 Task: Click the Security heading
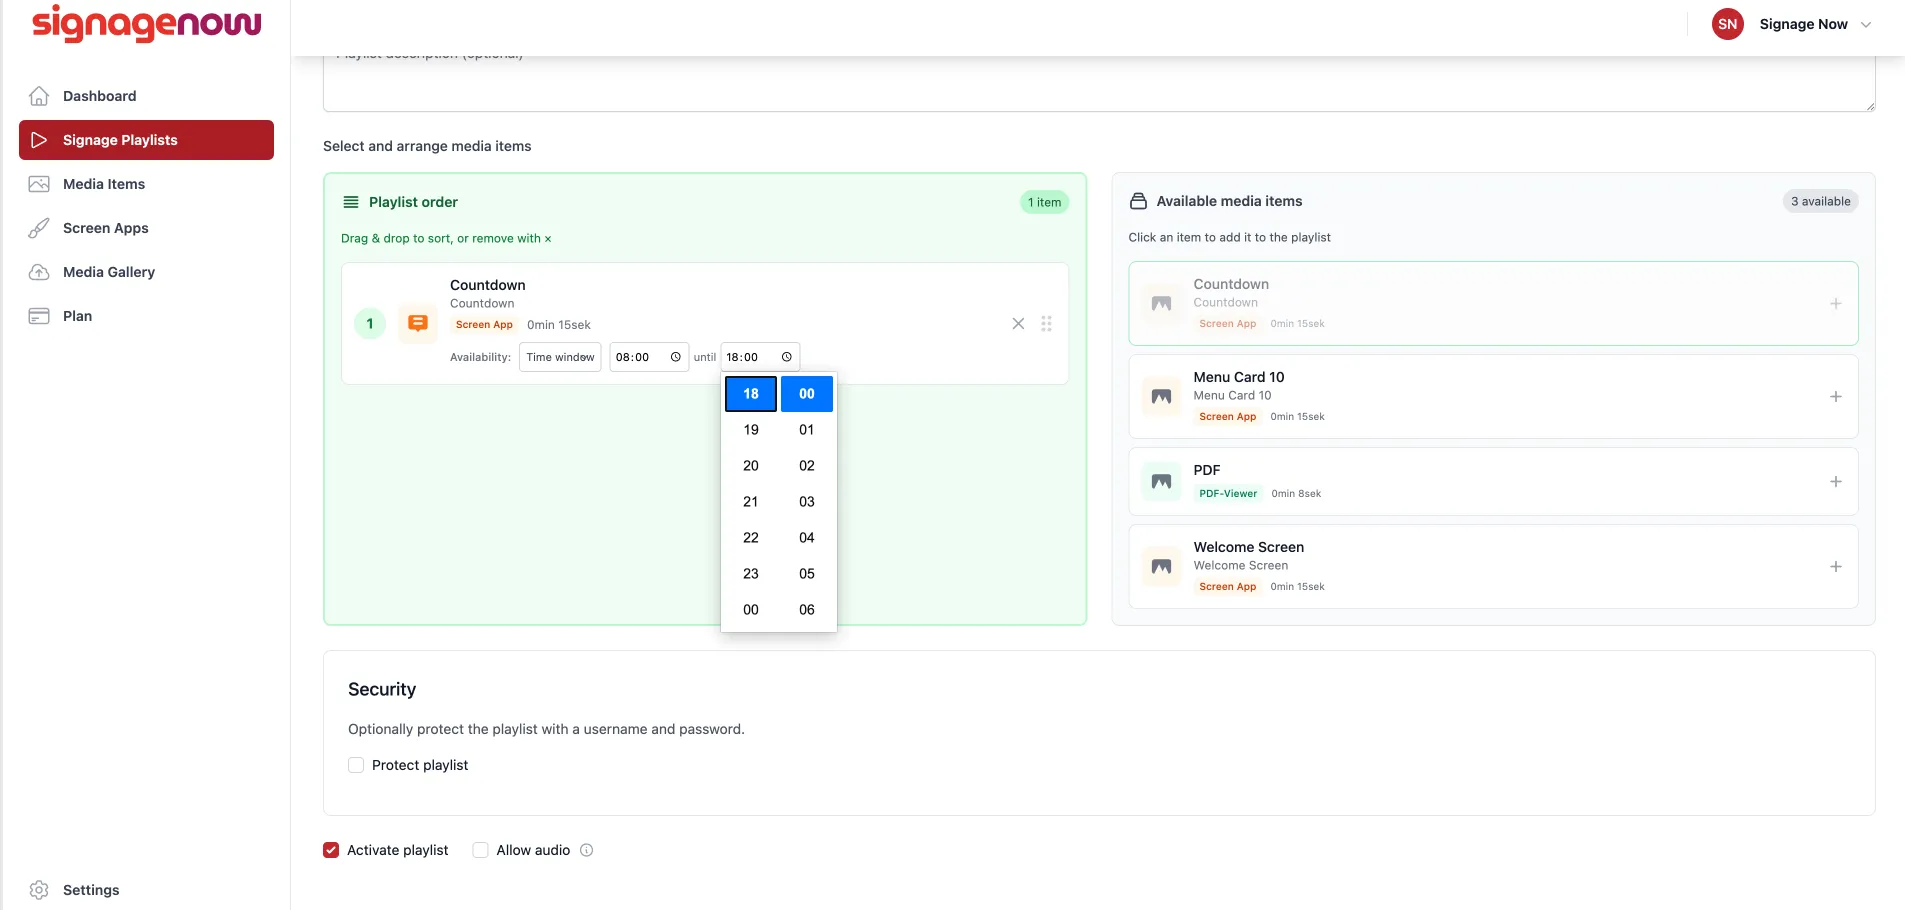(382, 690)
